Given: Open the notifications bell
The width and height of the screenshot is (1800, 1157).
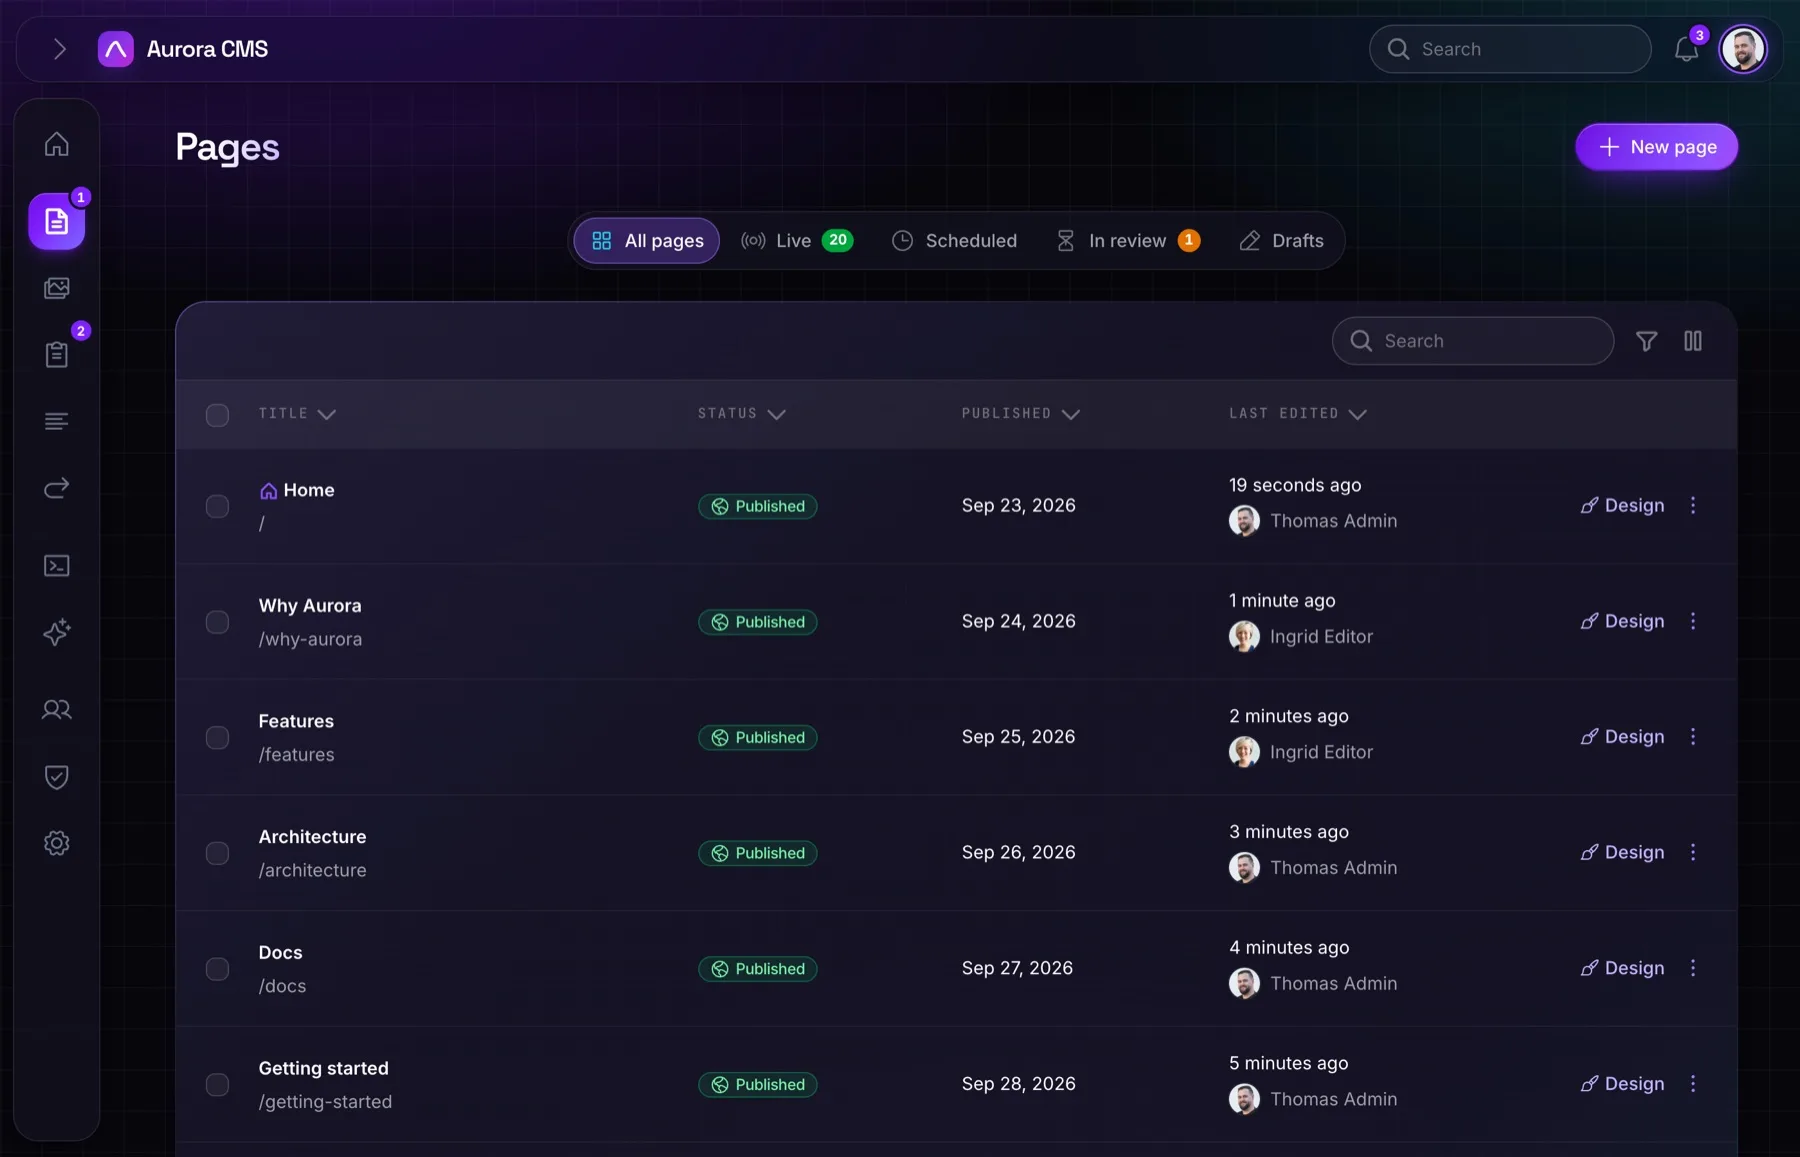Looking at the screenshot, I should (x=1687, y=49).
